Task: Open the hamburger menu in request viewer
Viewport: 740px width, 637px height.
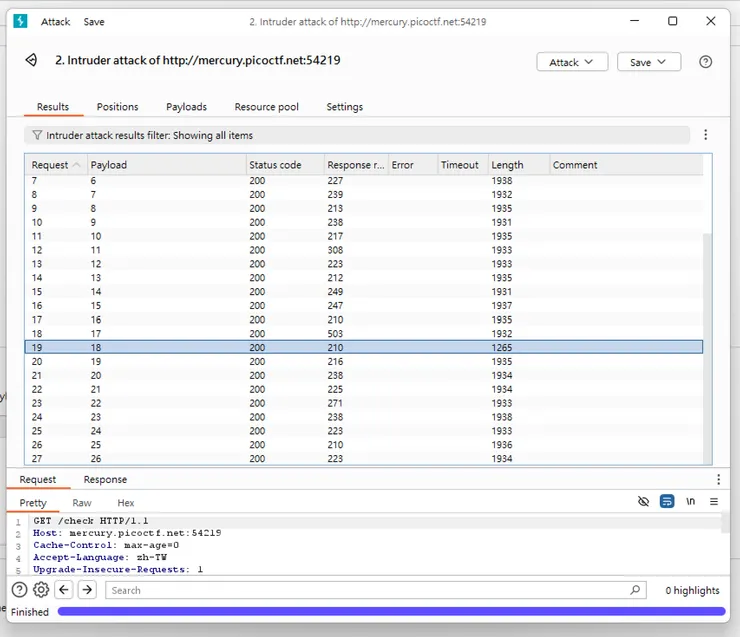Action: click(x=713, y=502)
